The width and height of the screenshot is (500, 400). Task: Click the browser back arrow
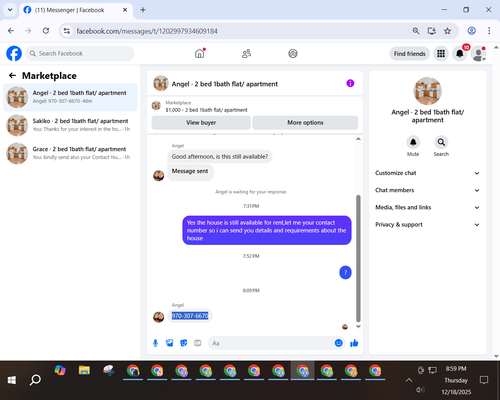(11, 31)
